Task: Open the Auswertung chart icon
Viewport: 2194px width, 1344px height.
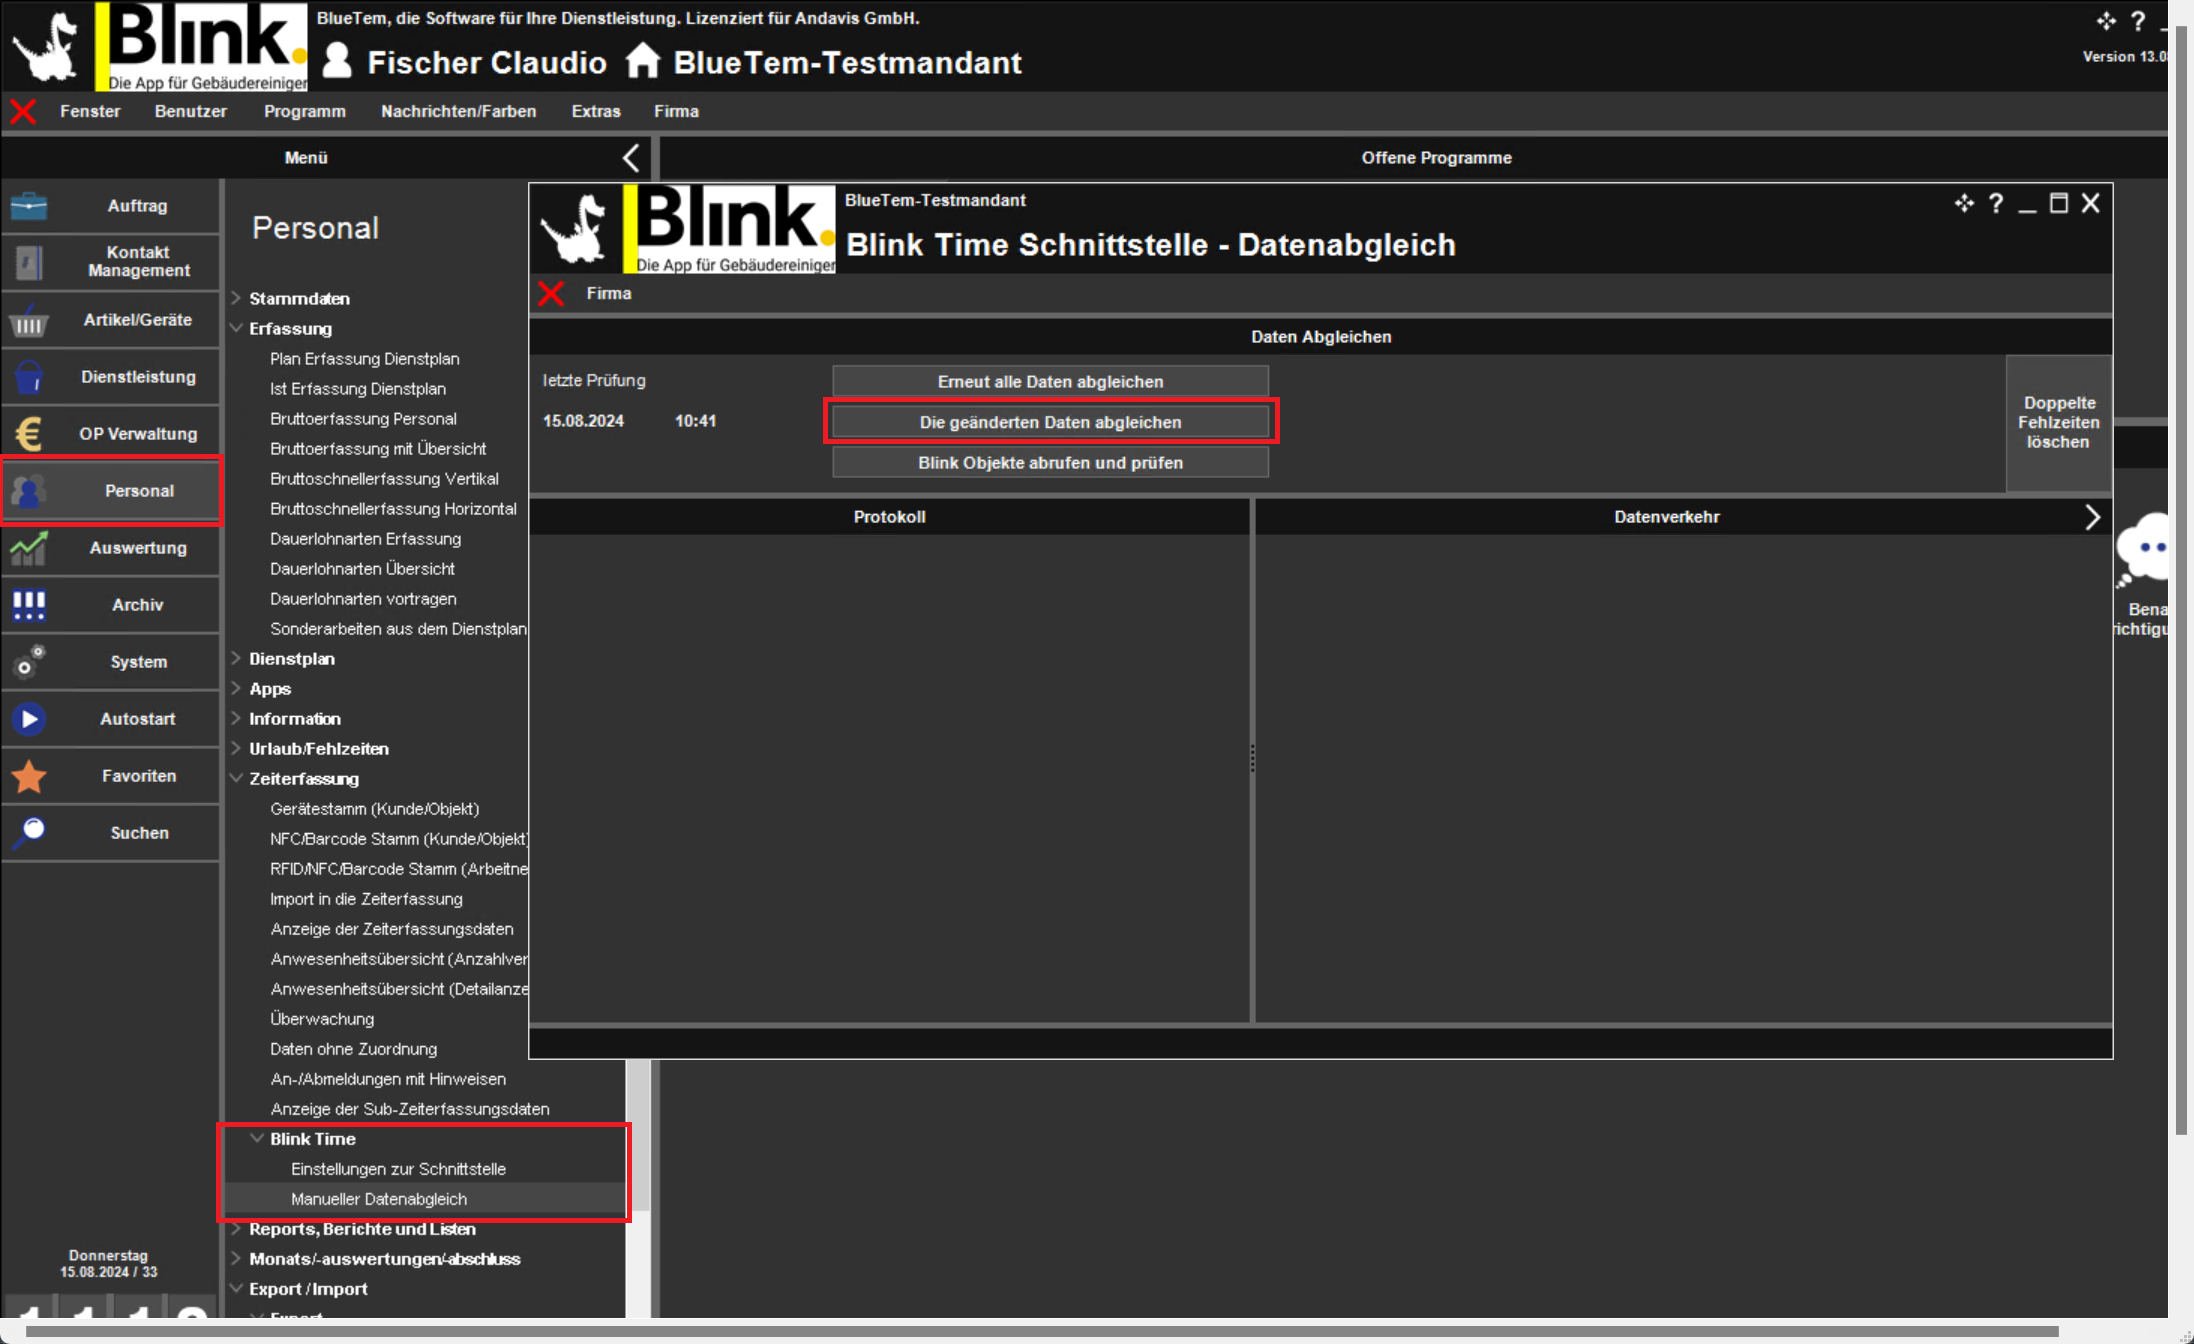Action: (x=29, y=548)
